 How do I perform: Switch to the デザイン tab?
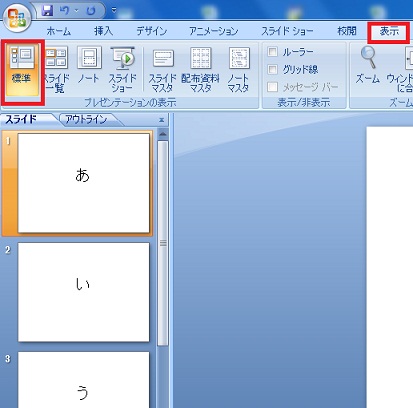[x=152, y=31]
